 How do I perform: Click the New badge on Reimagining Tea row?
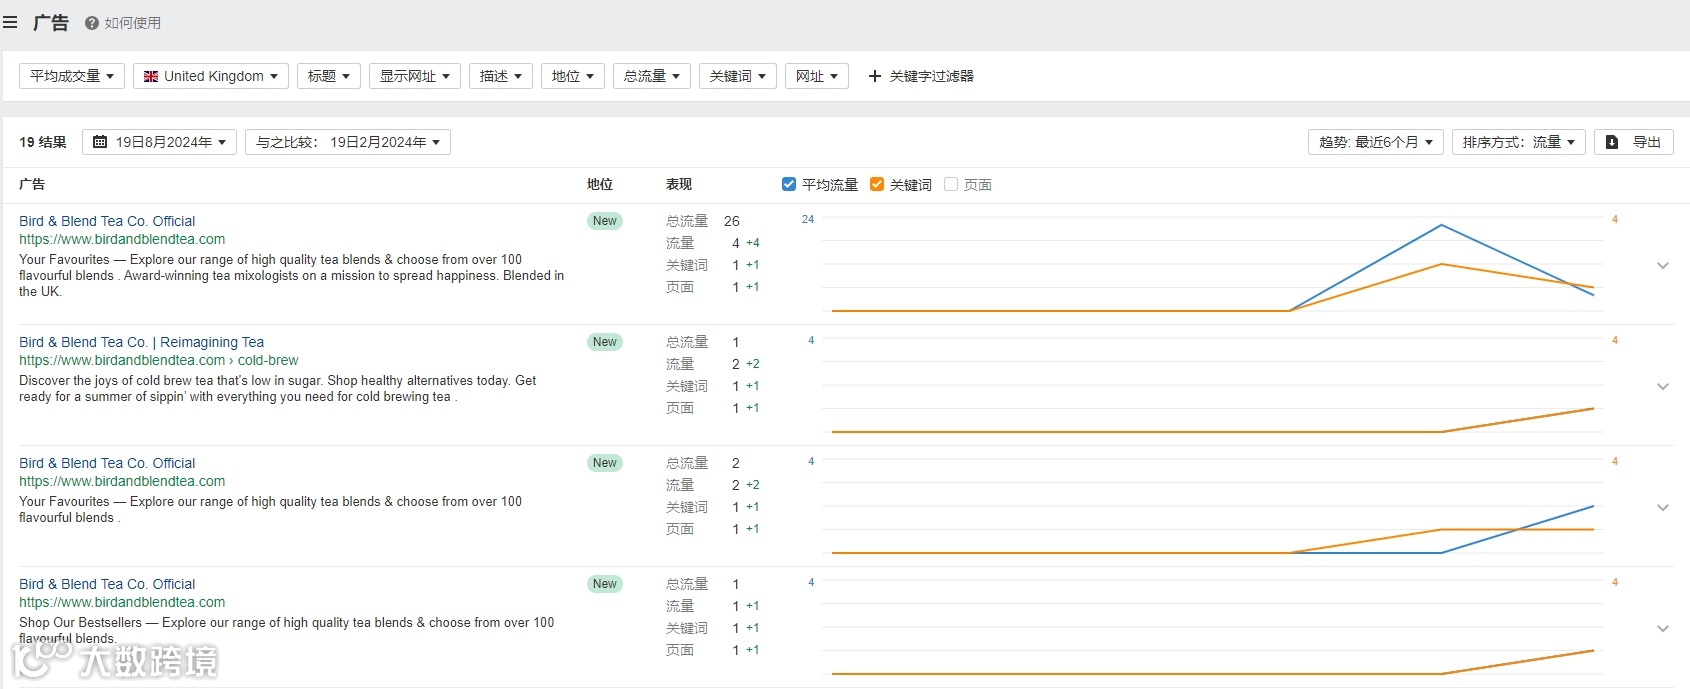[605, 342]
